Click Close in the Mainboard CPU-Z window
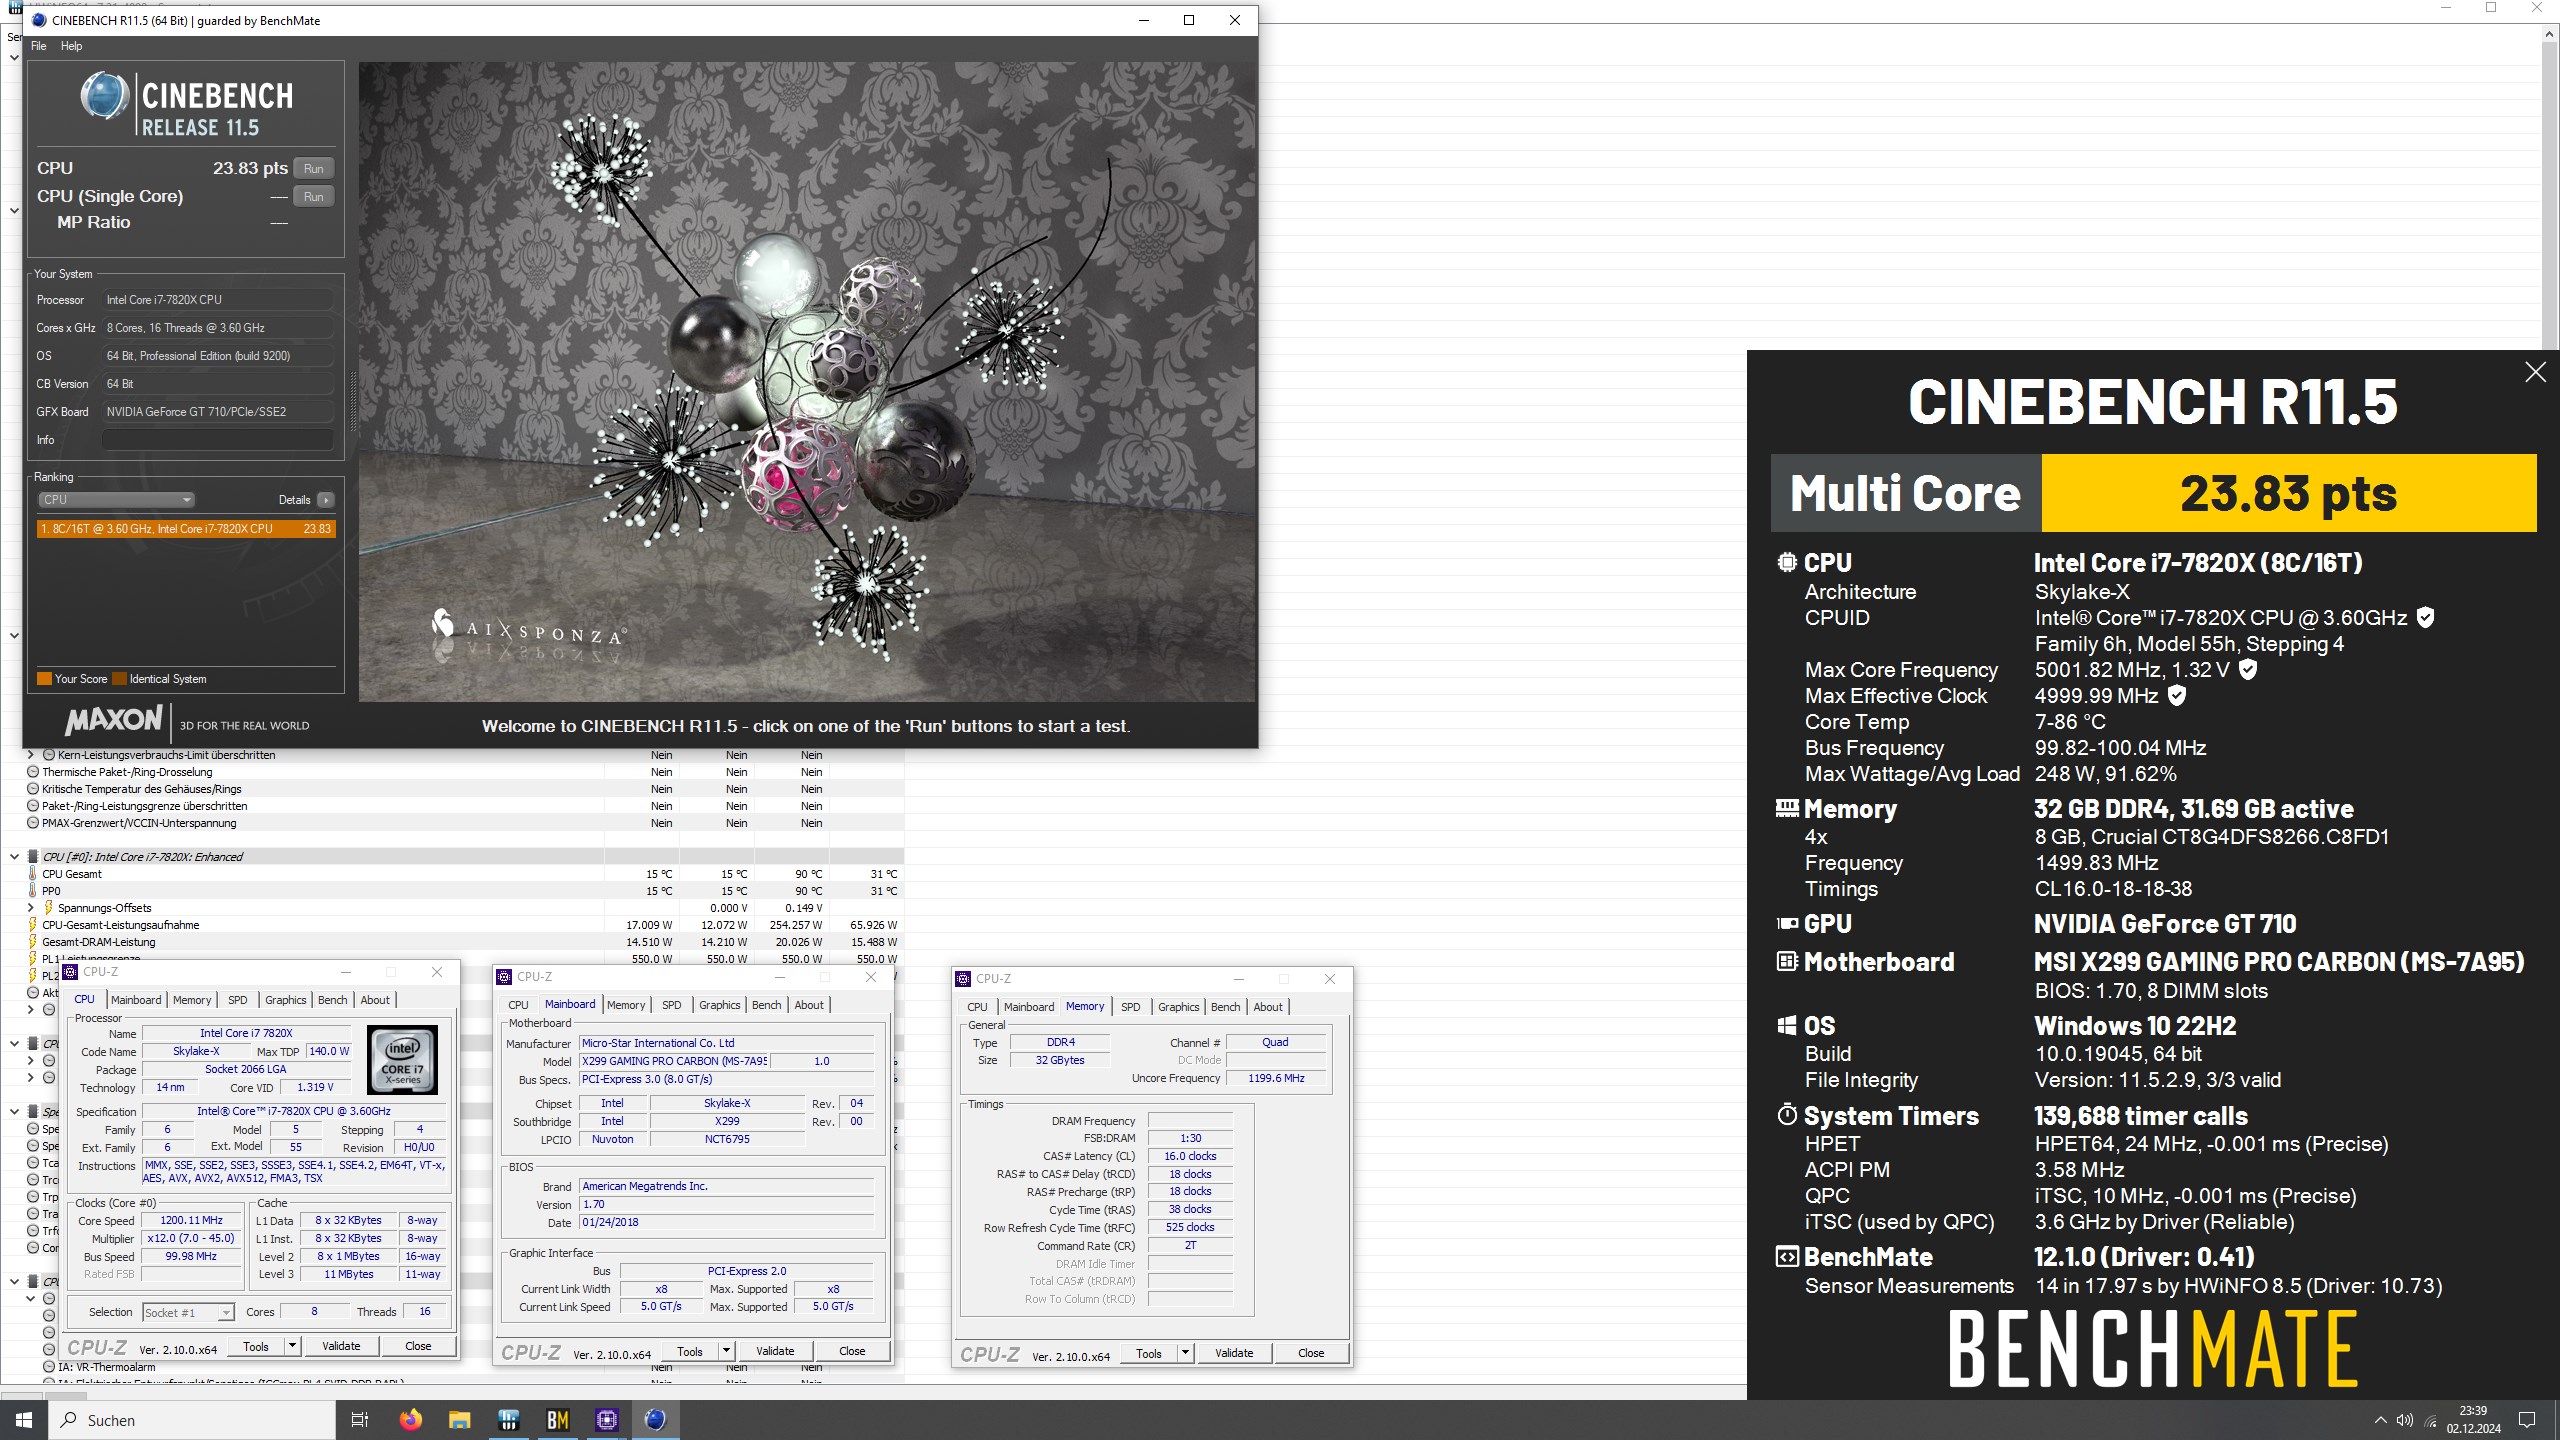This screenshot has width=2560, height=1440. coord(852,1351)
